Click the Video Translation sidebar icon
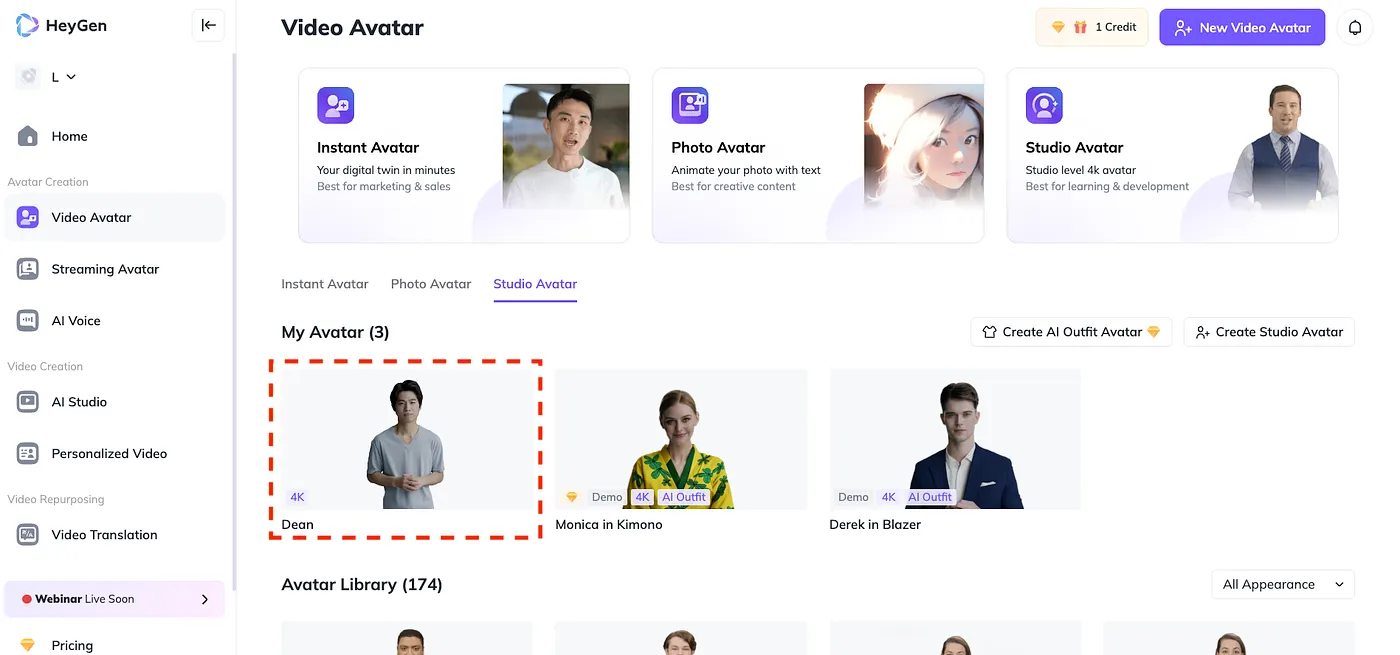 (x=28, y=535)
